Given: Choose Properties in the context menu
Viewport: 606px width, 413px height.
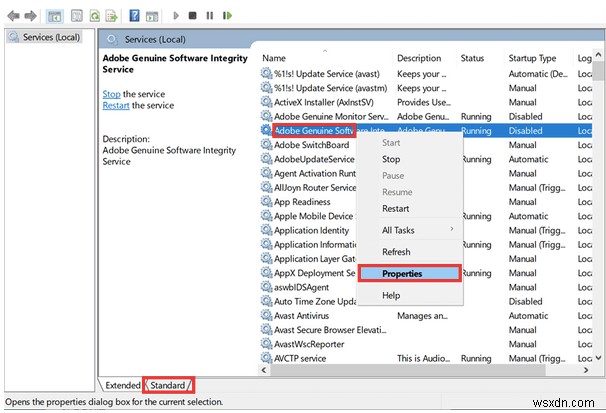Looking at the screenshot, I should coord(410,274).
